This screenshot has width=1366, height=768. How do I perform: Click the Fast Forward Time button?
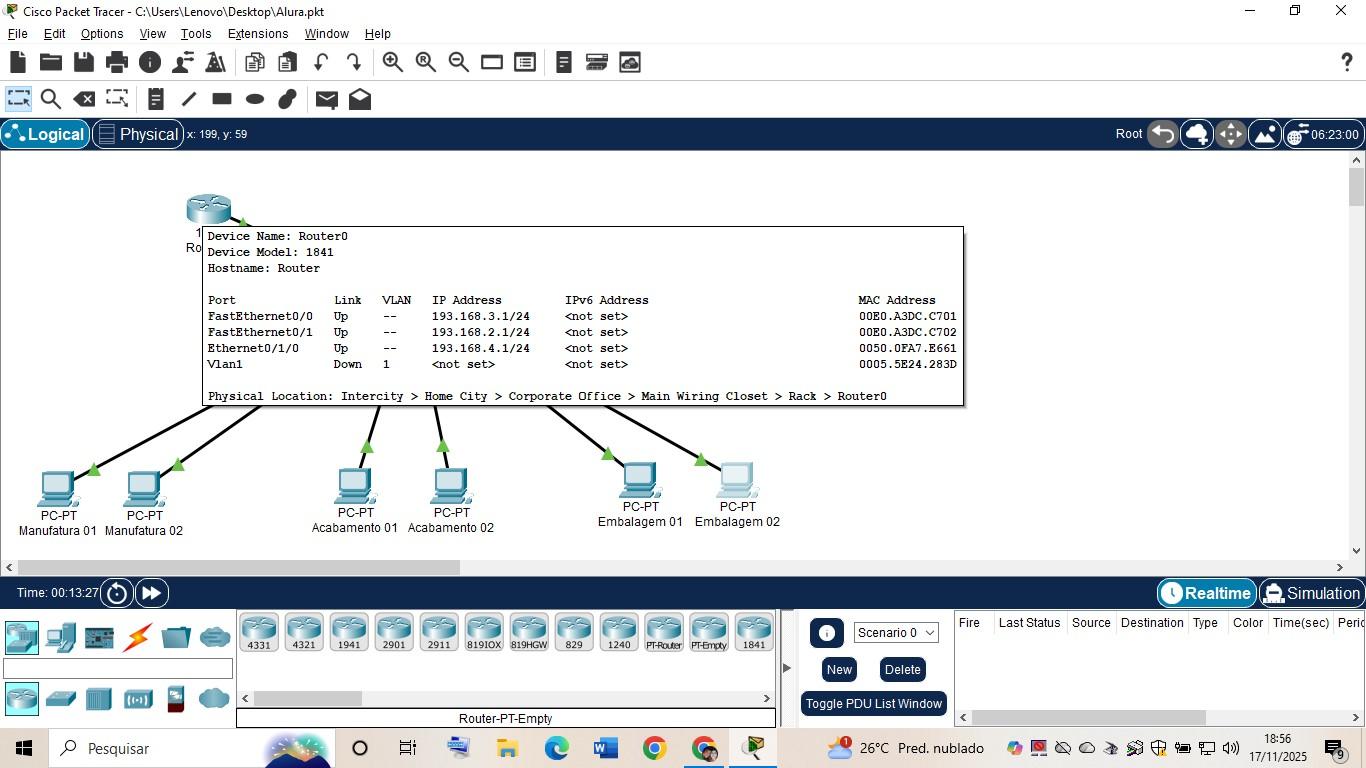tap(151, 593)
